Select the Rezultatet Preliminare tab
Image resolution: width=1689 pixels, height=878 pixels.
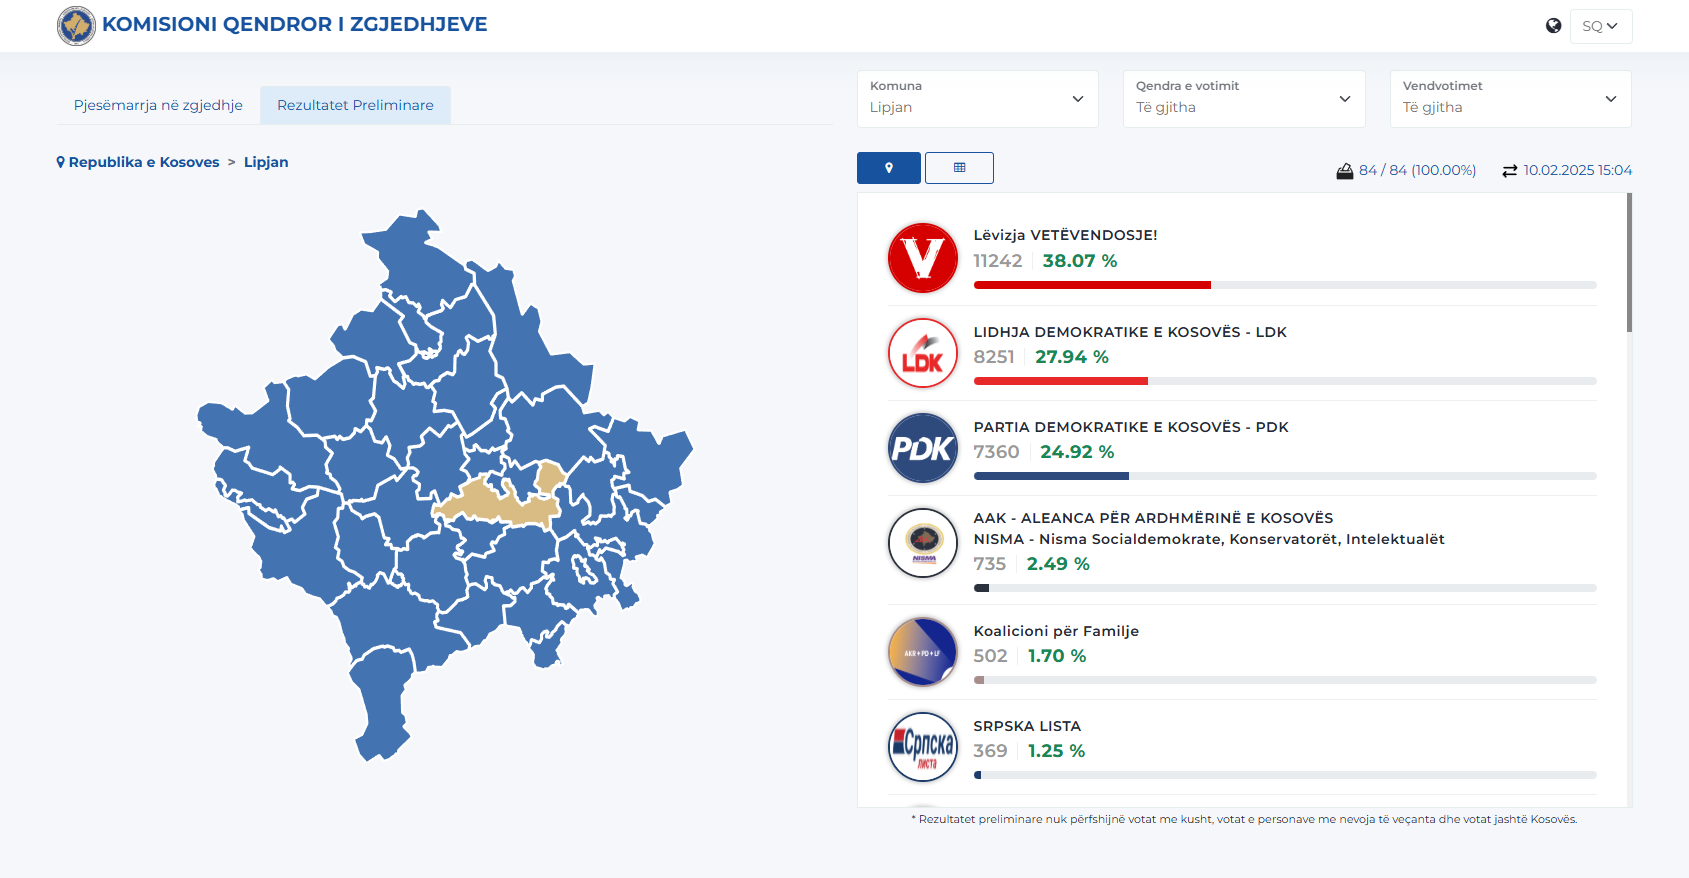[355, 105]
